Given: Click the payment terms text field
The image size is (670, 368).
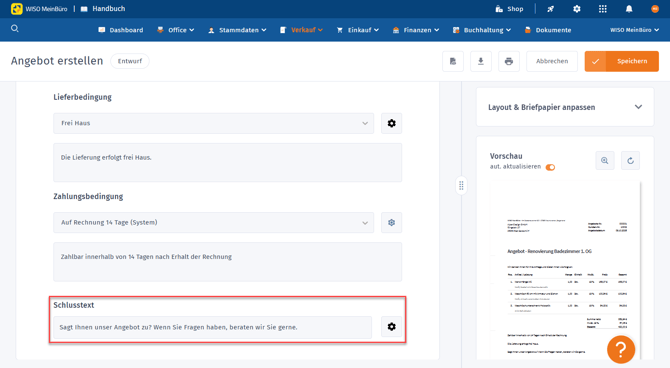Looking at the screenshot, I should [x=227, y=262].
